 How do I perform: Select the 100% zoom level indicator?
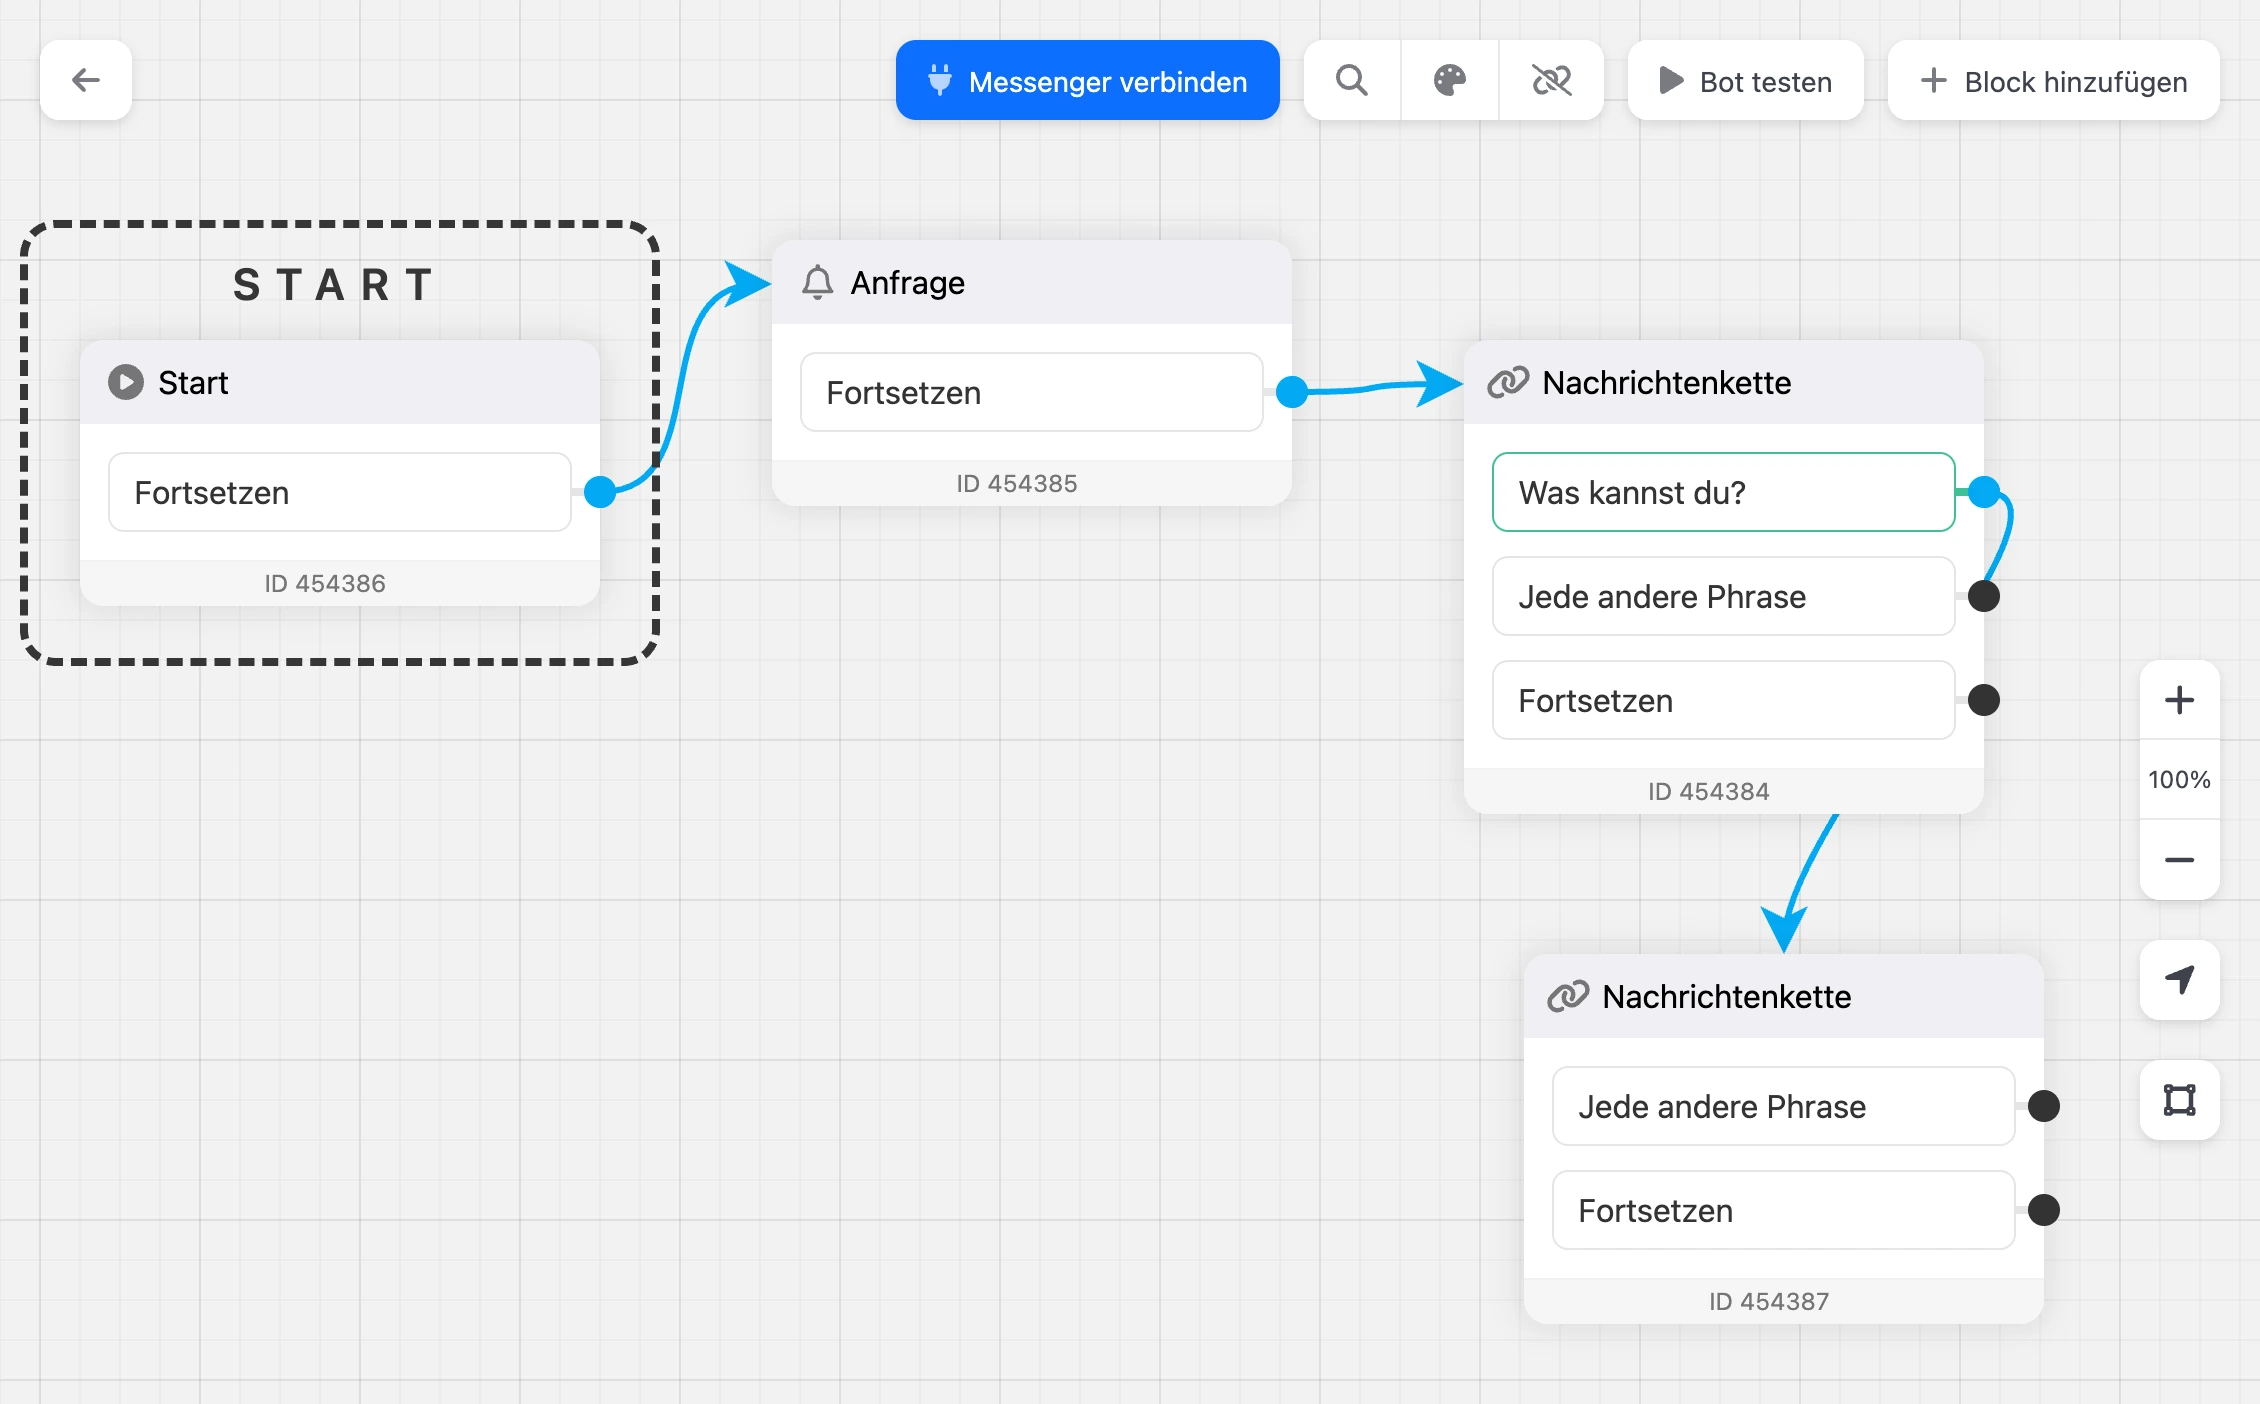2179,780
